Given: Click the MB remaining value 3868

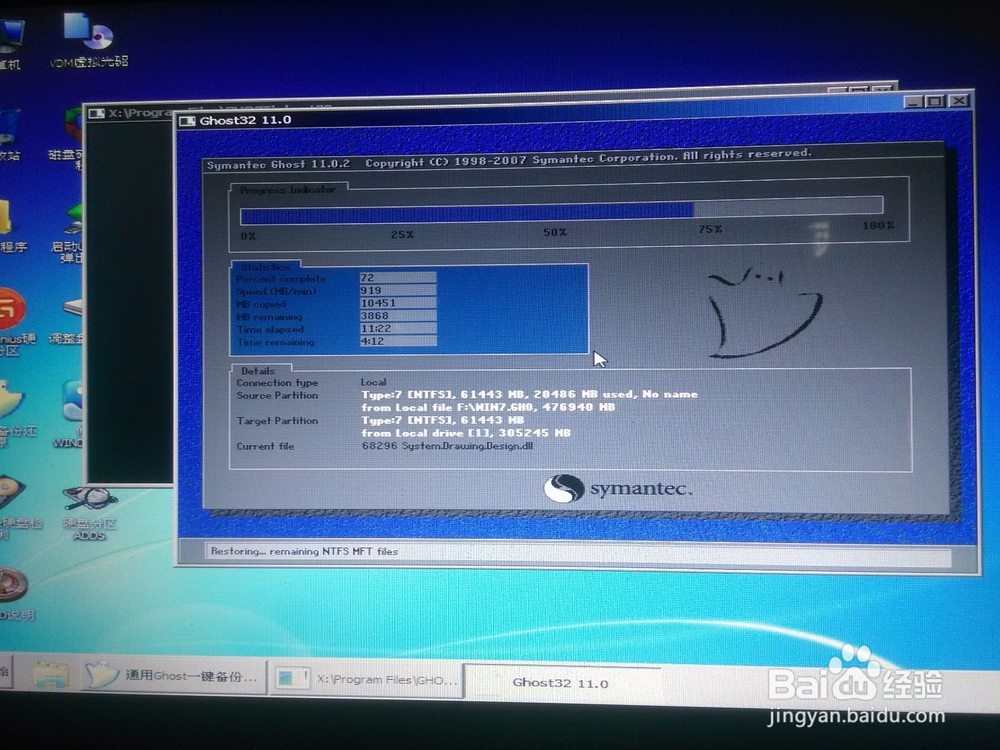Looking at the screenshot, I should coord(398,316).
